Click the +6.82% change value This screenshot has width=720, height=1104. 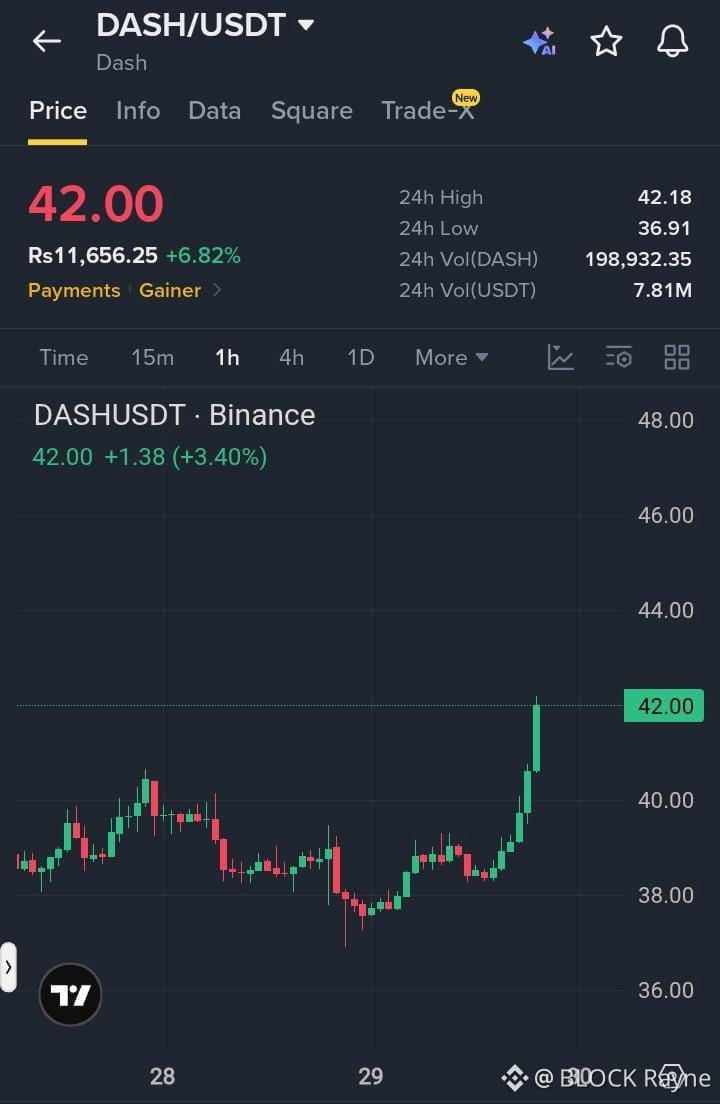pyautogui.click(x=203, y=255)
